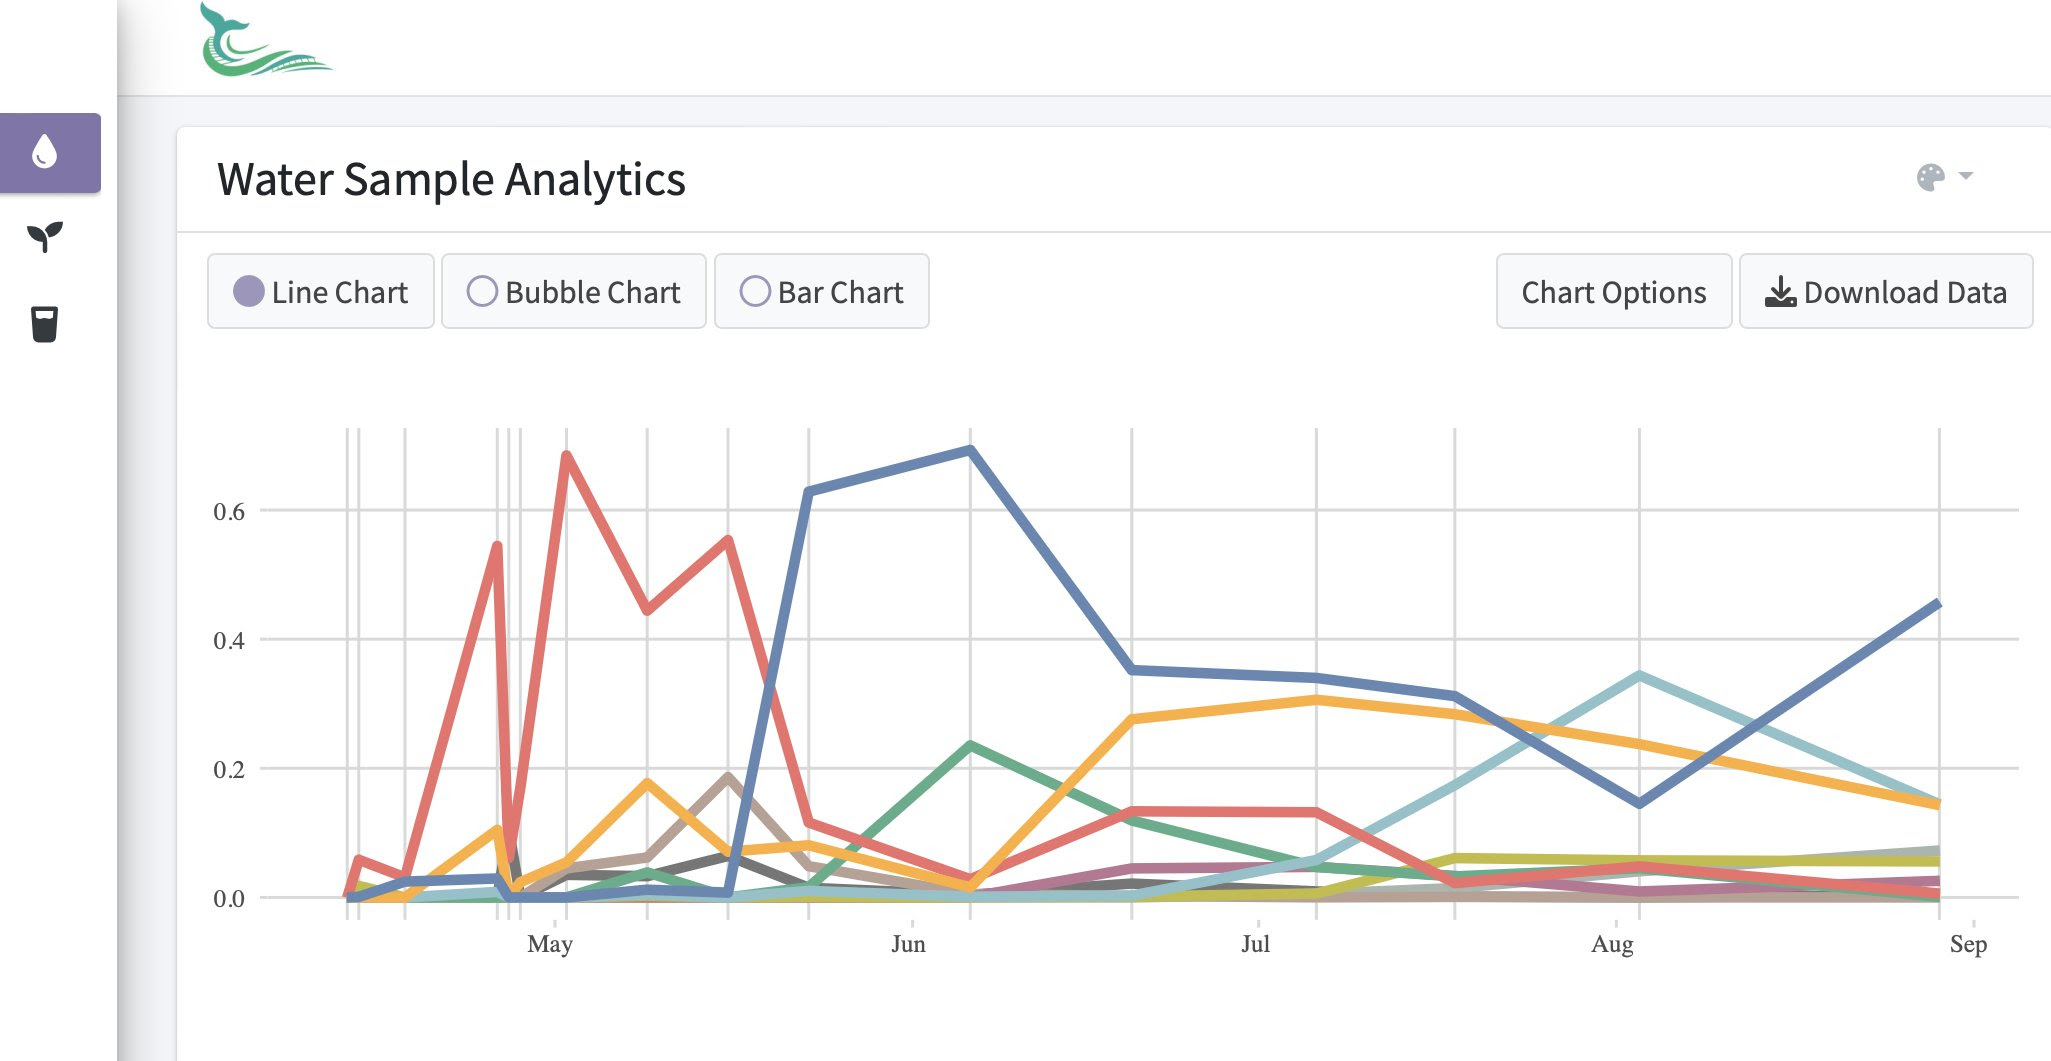Image resolution: width=2051 pixels, height=1061 pixels.
Task: Click the orange line point in July
Action: point(1316,699)
